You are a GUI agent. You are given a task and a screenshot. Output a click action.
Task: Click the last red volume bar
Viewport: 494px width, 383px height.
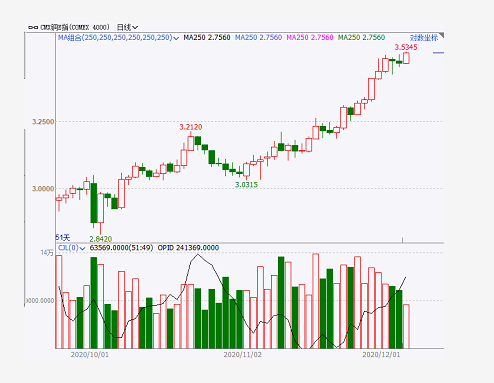406,326
